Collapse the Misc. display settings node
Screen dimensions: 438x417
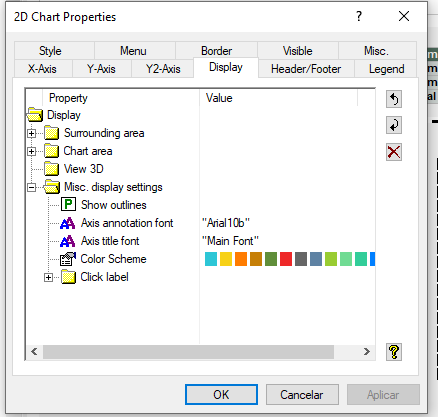31,187
